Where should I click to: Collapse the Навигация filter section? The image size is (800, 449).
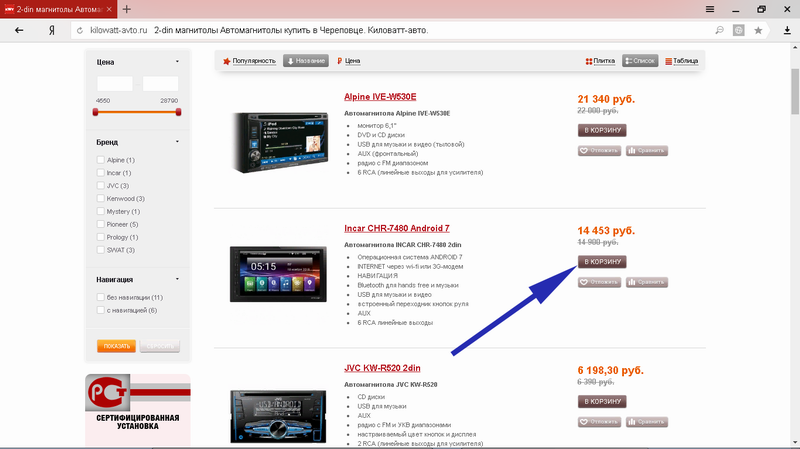coord(177,279)
